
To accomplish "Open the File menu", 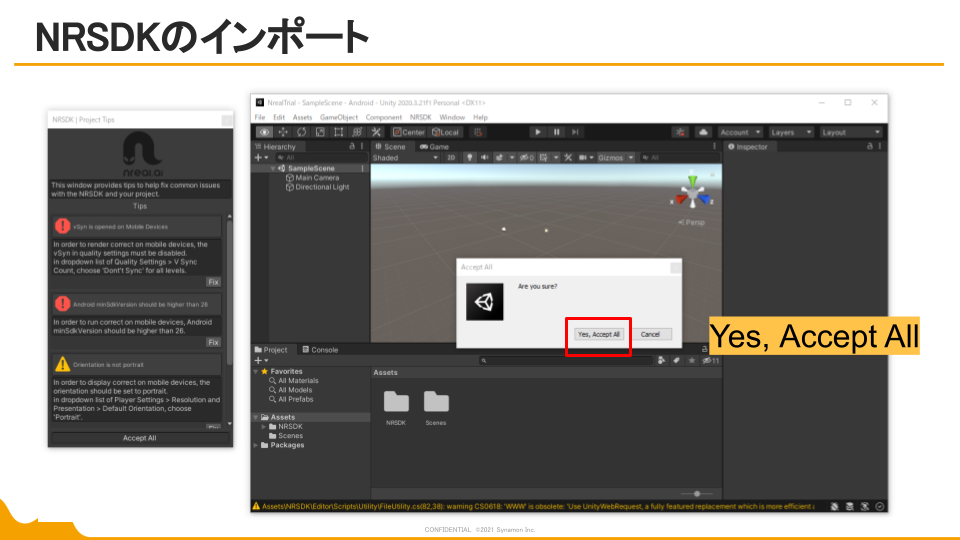I will click(x=260, y=117).
